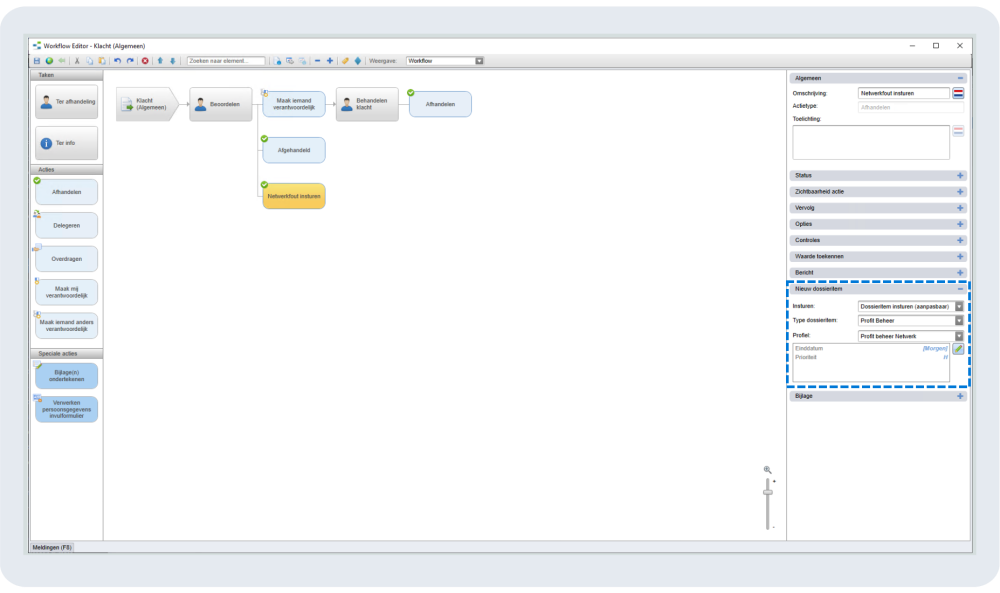Viewport: 1000px width, 593px height.
Task: Click the canvas zoom slider handle
Action: point(768,491)
